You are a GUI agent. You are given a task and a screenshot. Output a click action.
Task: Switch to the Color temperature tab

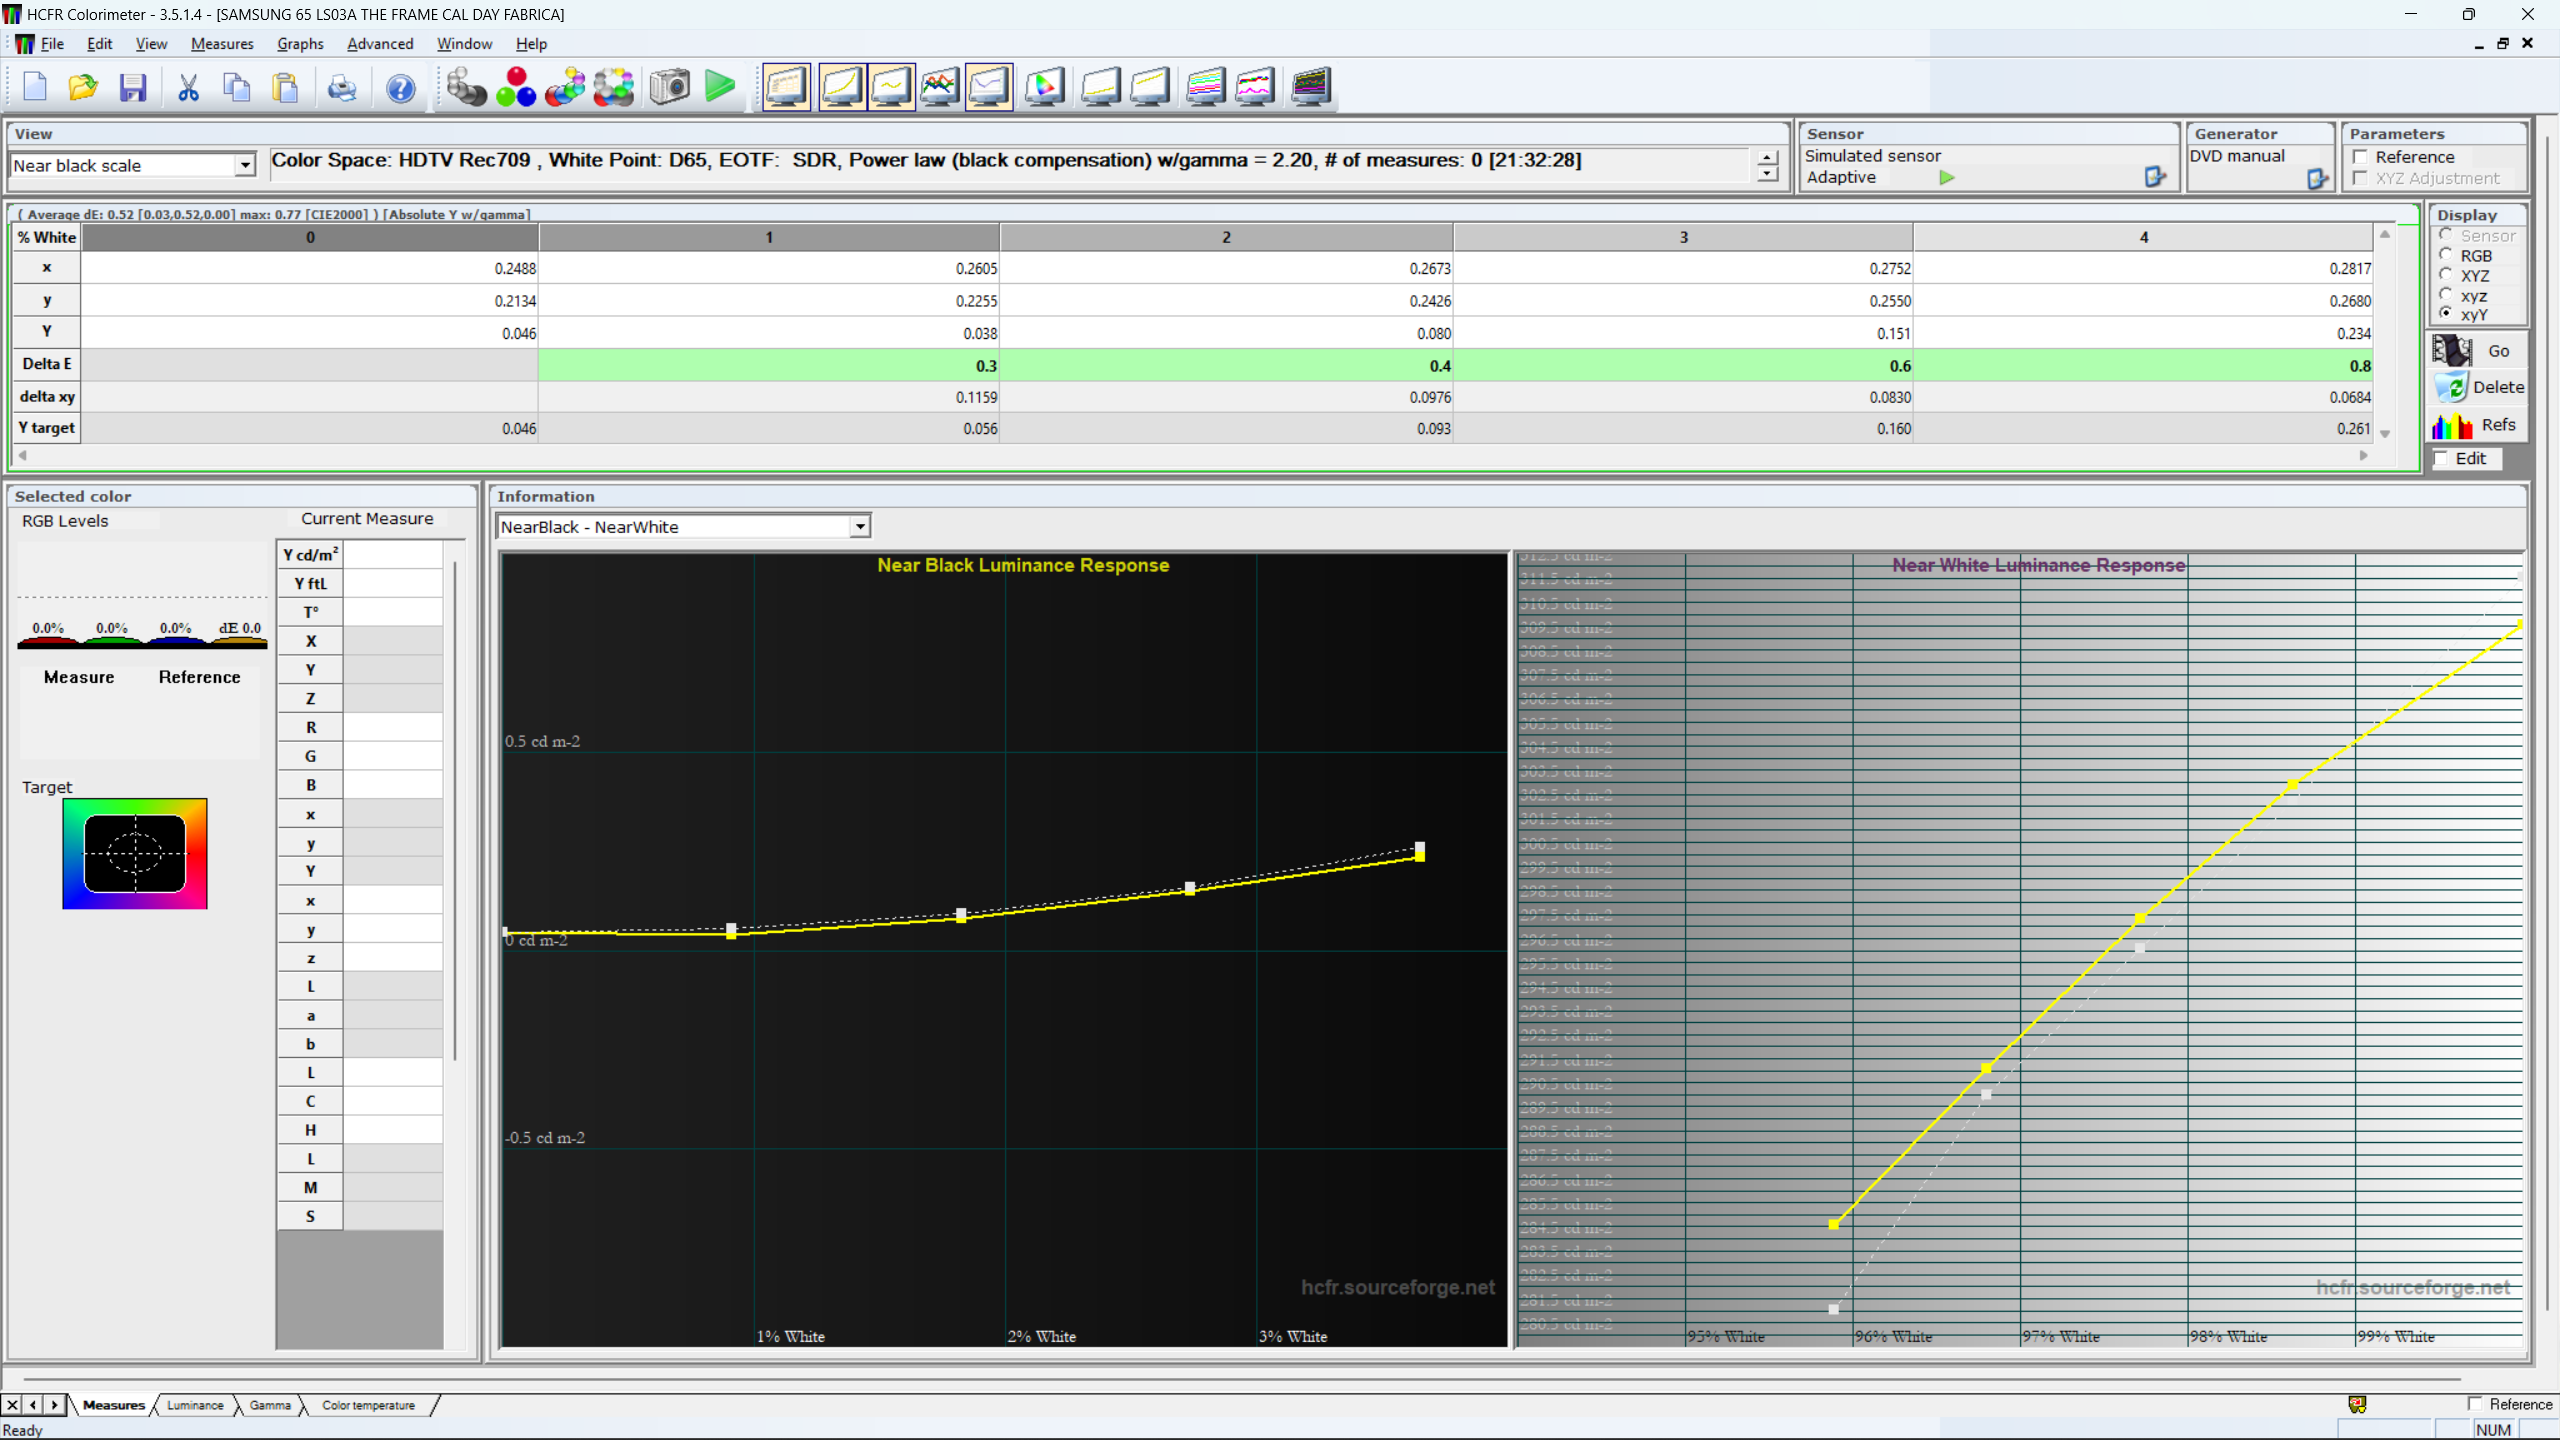pos(368,1405)
